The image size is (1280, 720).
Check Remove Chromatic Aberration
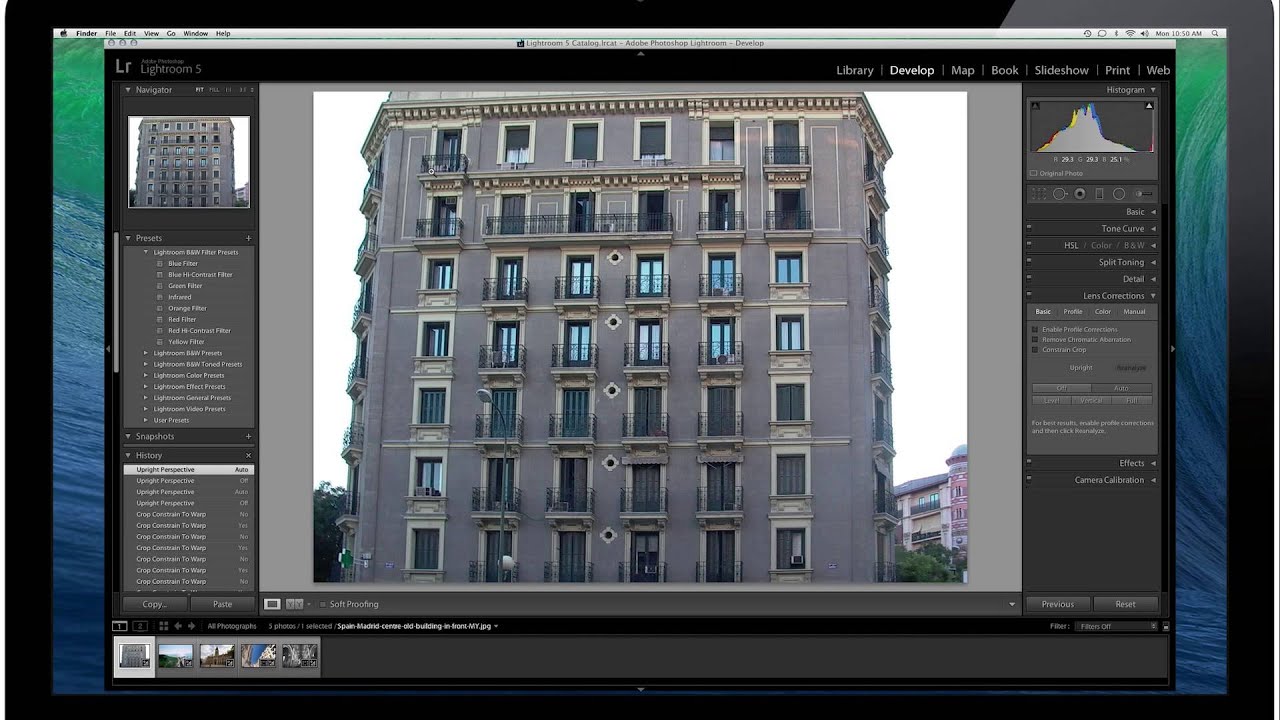tap(1035, 339)
